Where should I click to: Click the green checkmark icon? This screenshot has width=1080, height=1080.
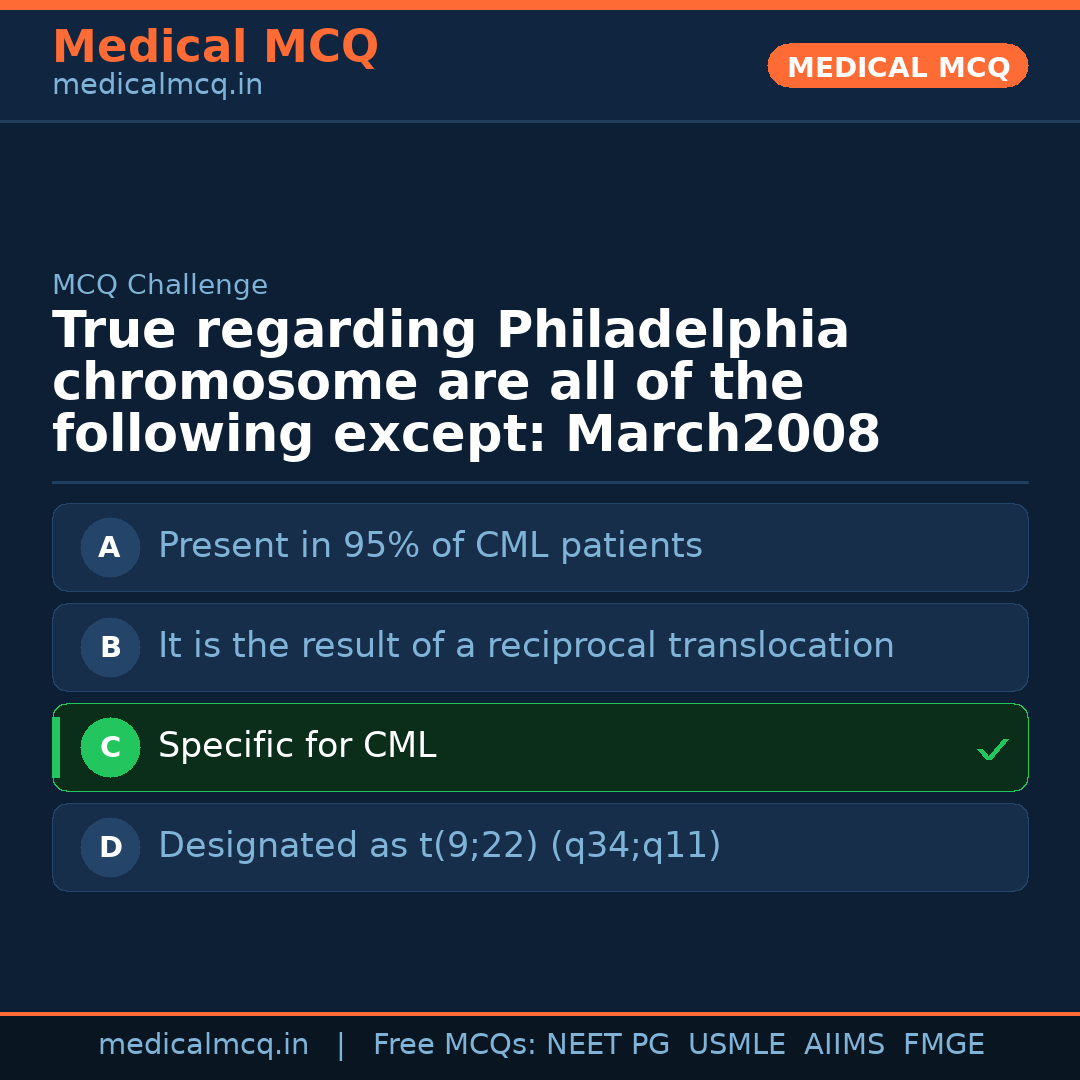tap(992, 749)
